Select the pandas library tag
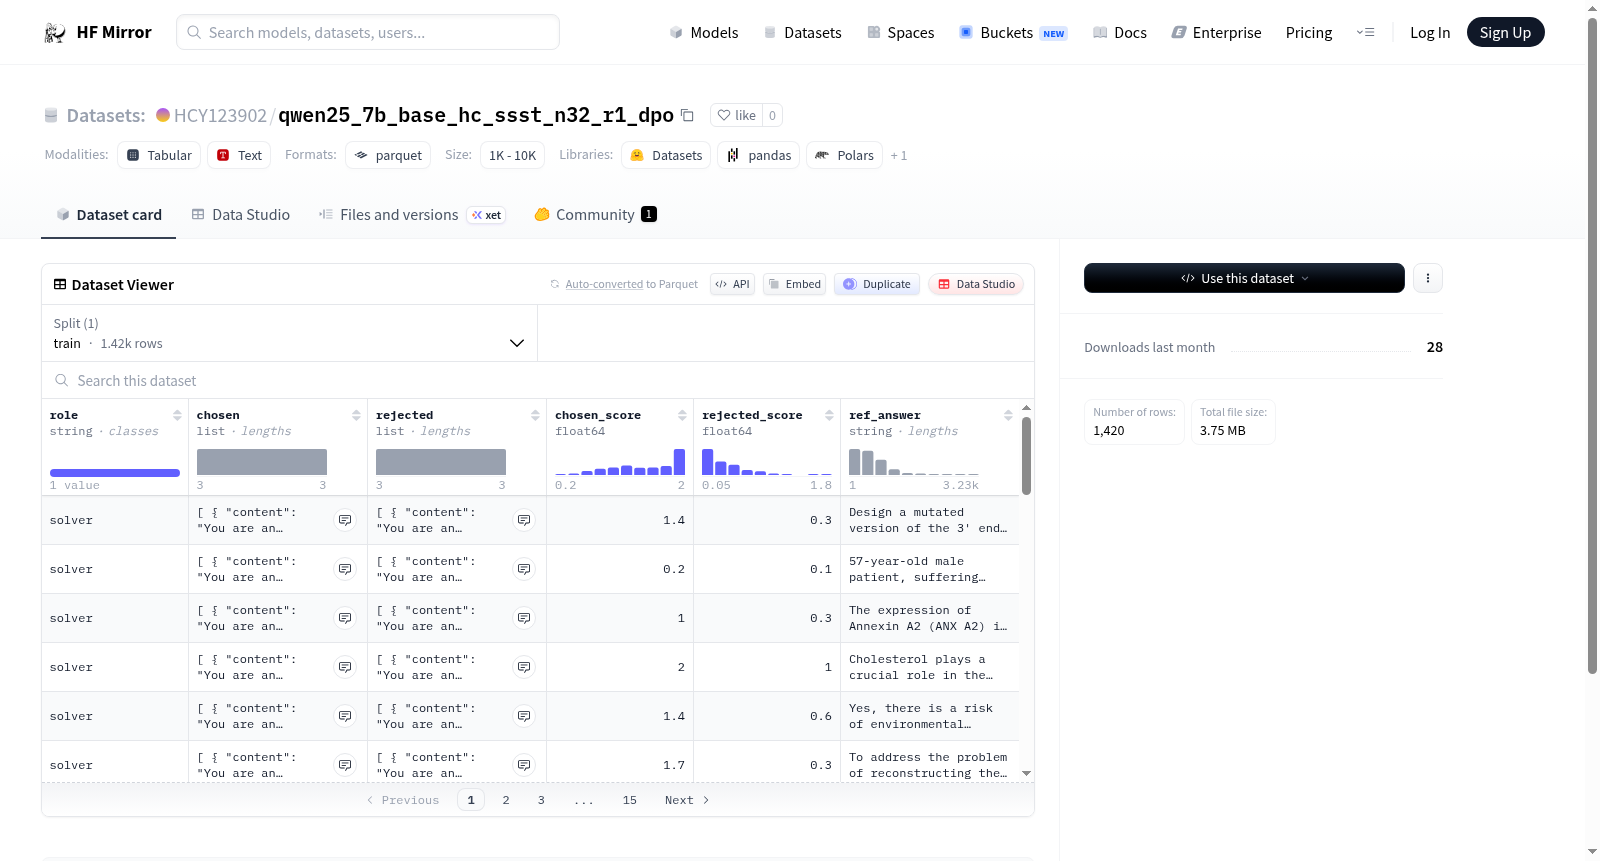Image resolution: width=1600 pixels, height=861 pixels. click(759, 155)
